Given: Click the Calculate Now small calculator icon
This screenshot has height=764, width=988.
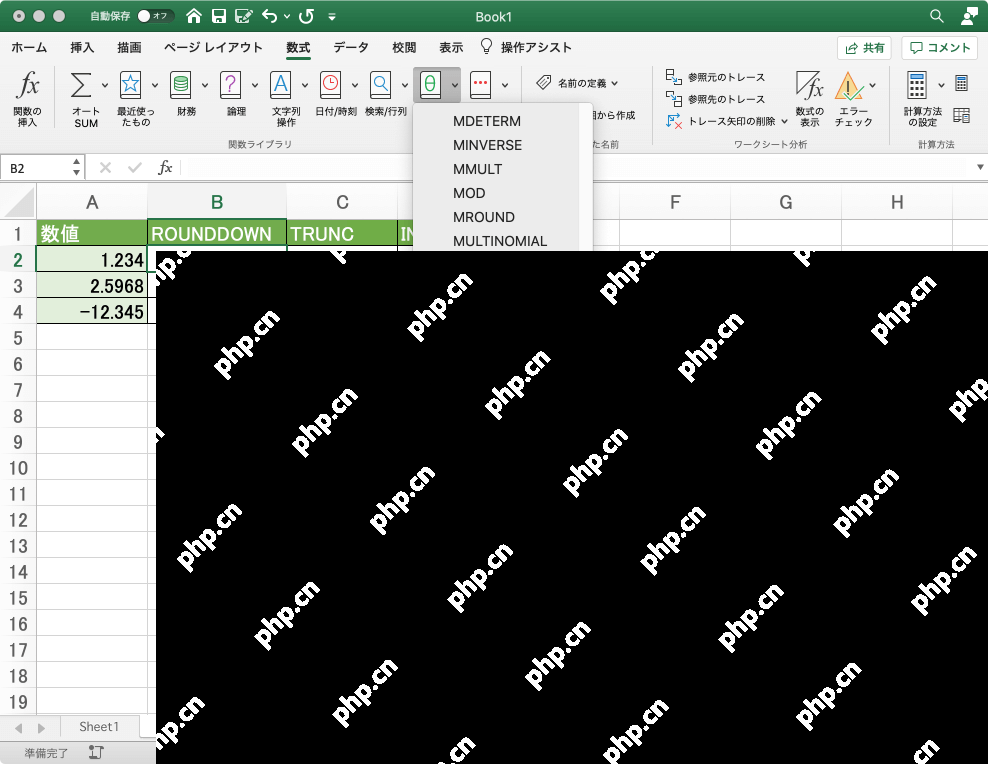Looking at the screenshot, I should [x=962, y=83].
